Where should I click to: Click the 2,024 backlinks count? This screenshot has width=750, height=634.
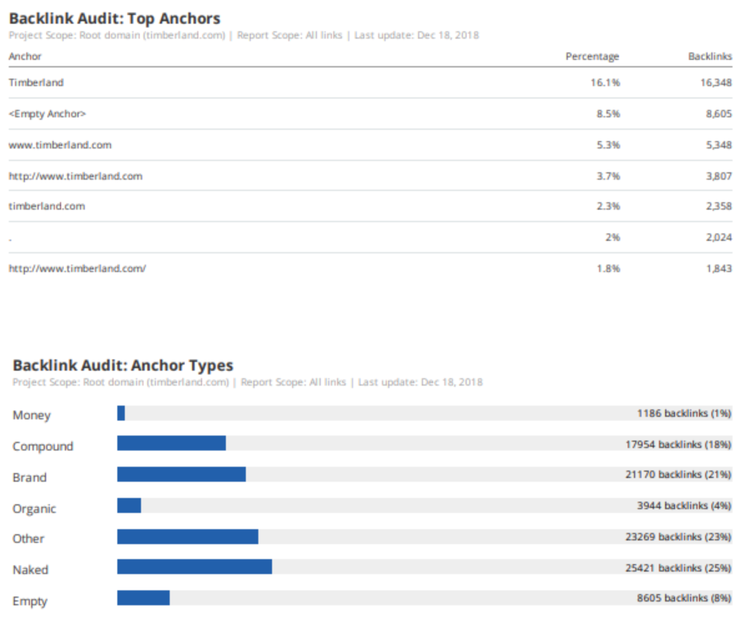[719, 237]
